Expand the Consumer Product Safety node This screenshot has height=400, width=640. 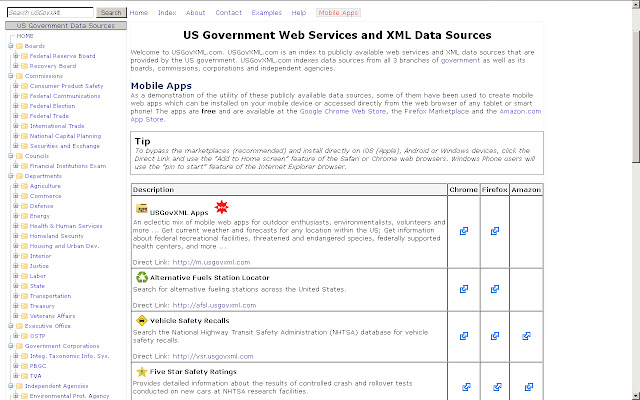tap(16, 86)
